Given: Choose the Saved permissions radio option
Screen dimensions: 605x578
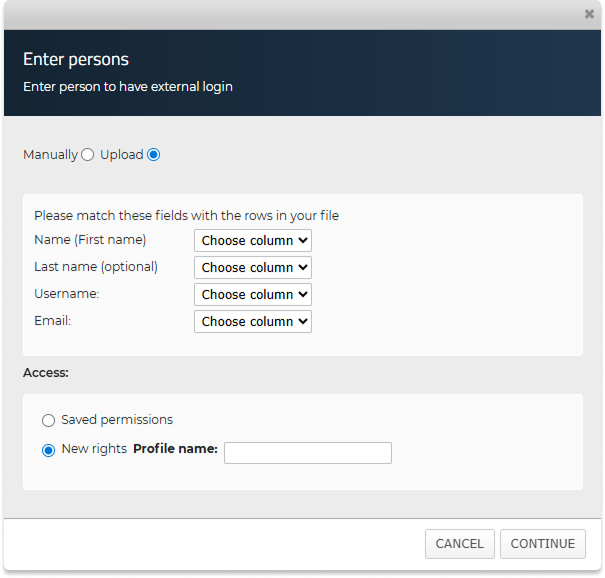Looking at the screenshot, I should pos(48,420).
